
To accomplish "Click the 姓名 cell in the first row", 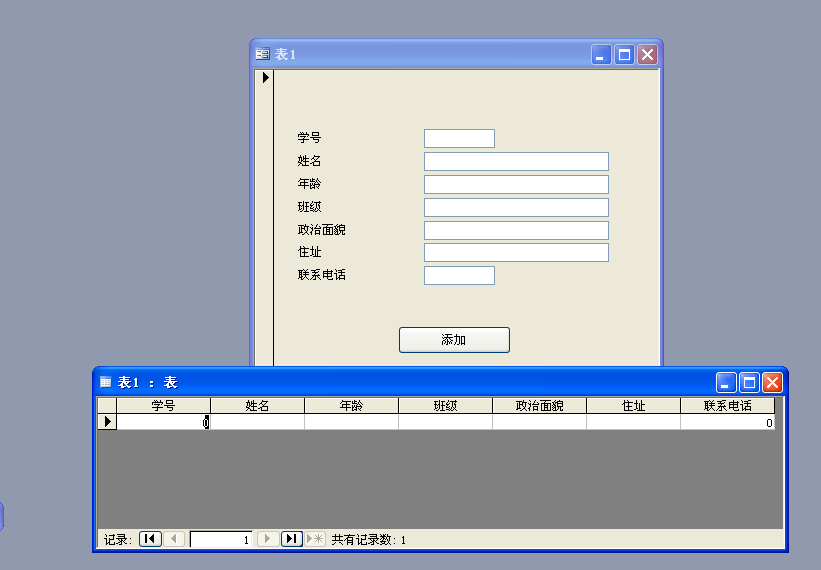I will 257,422.
